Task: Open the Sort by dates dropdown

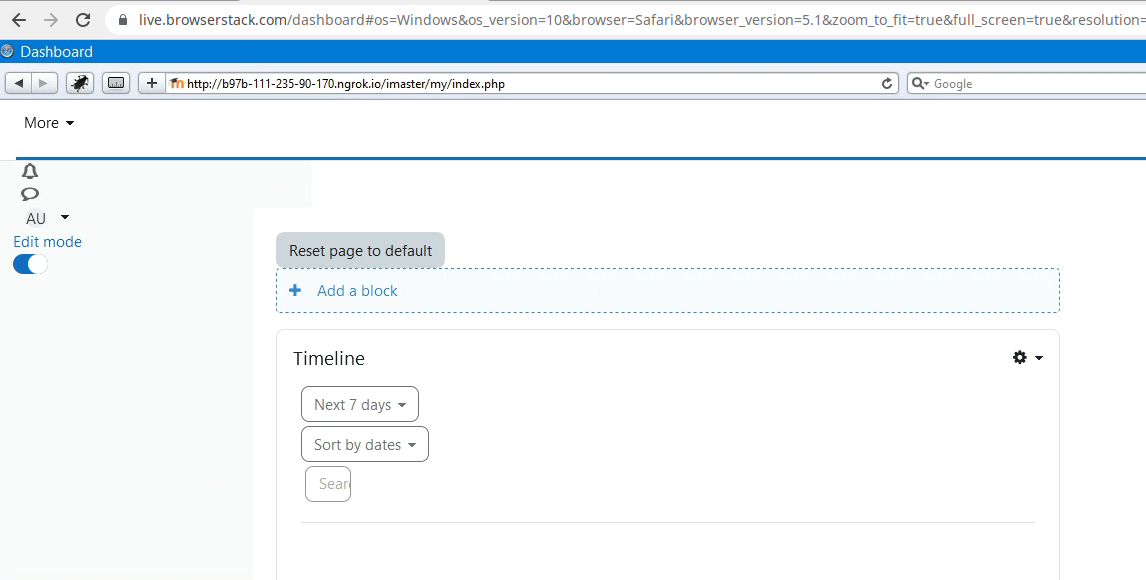Action: tap(365, 444)
